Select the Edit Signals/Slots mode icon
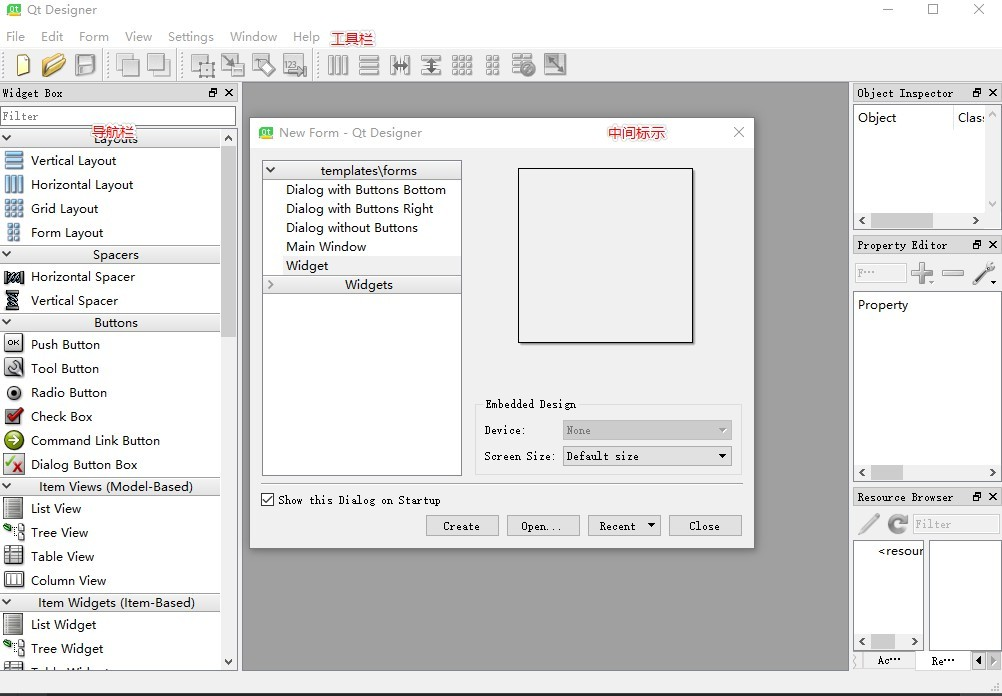 (x=233, y=65)
